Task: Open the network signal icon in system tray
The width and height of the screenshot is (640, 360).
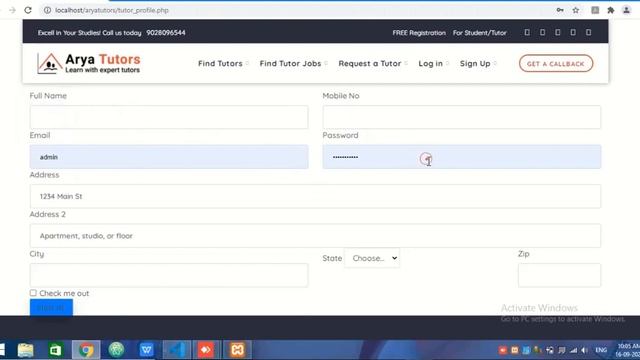Action: [x=573, y=350]
